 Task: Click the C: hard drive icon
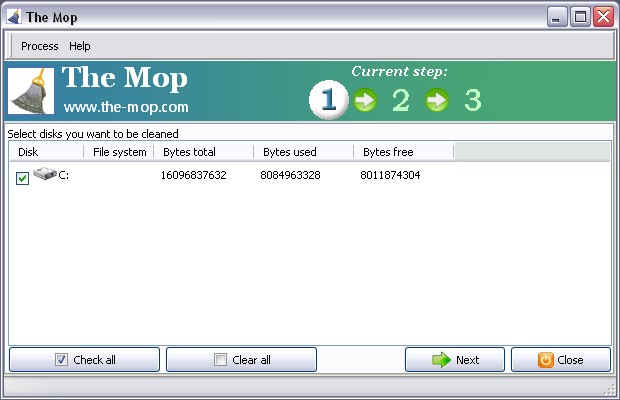point(45,174)
